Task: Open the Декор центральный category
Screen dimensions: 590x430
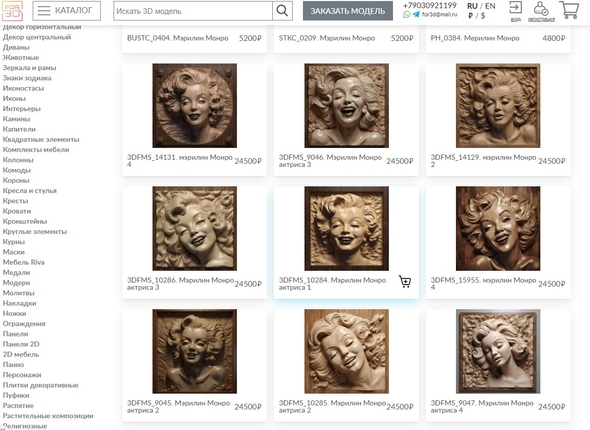Action: coord(37,37)
